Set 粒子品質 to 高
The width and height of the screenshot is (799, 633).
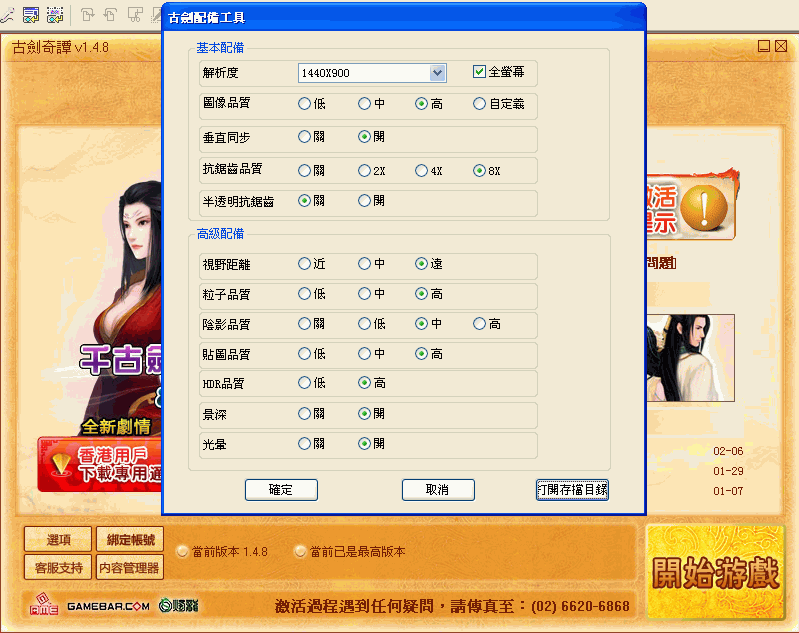pos(421,294)
